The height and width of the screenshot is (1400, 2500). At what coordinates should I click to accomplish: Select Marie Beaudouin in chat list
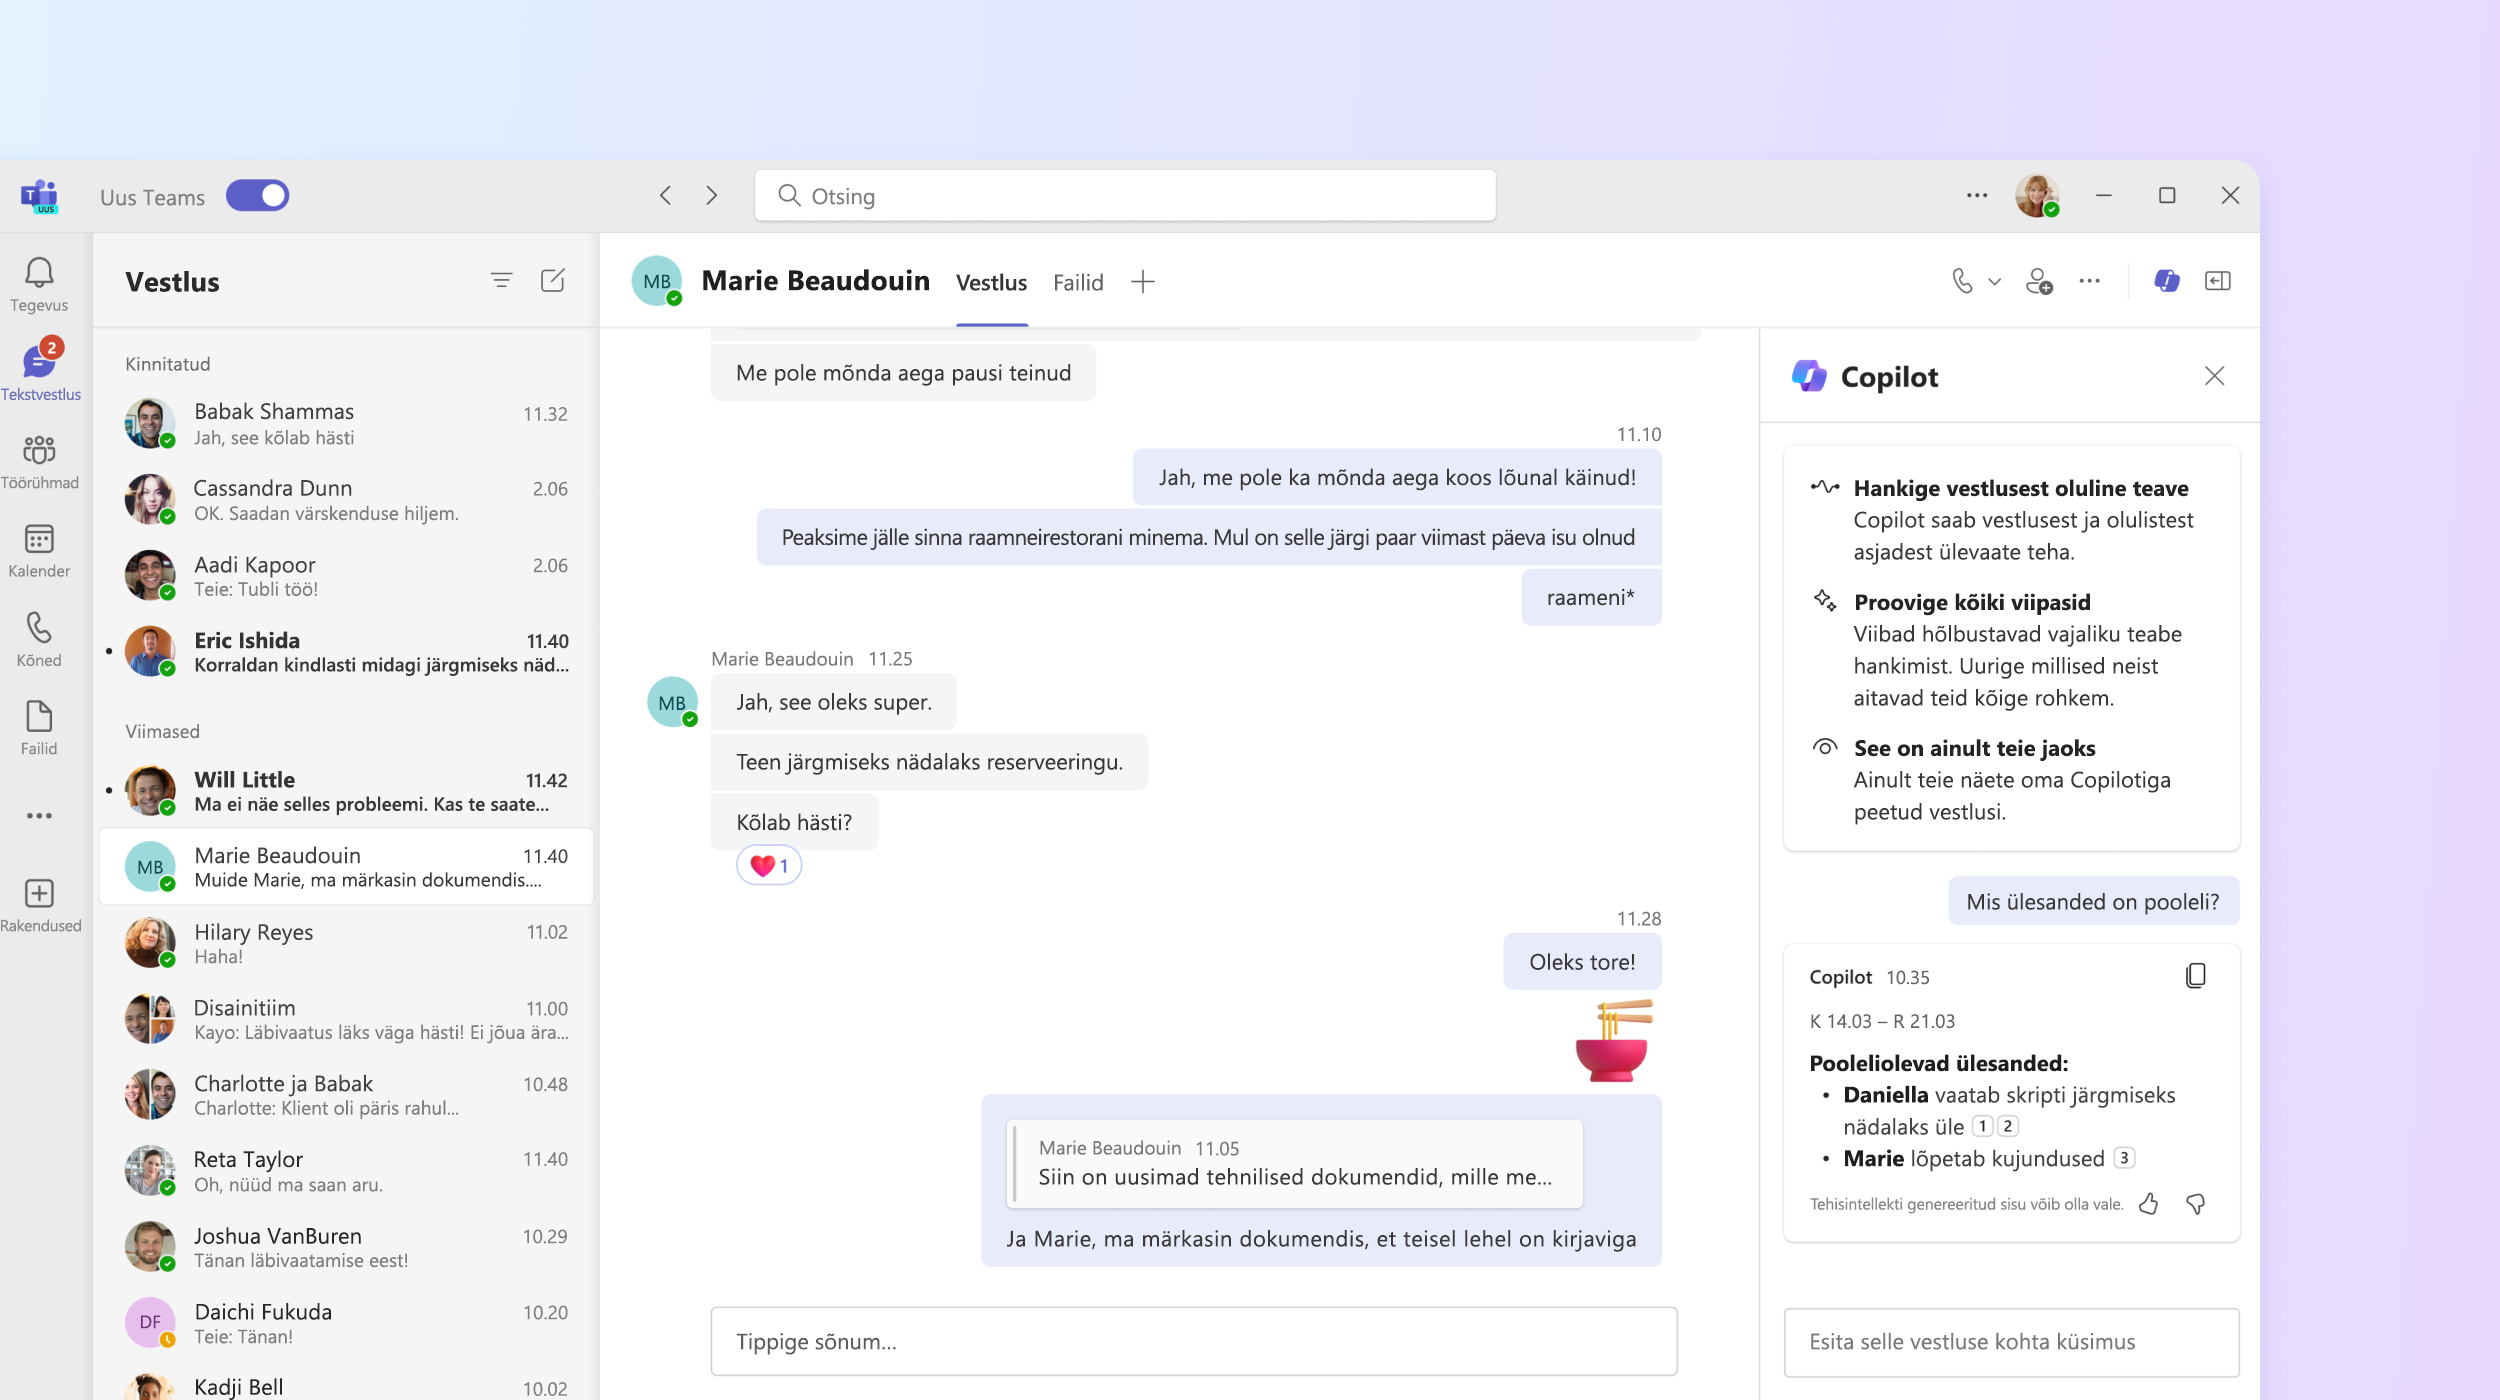tap(346, 866)
